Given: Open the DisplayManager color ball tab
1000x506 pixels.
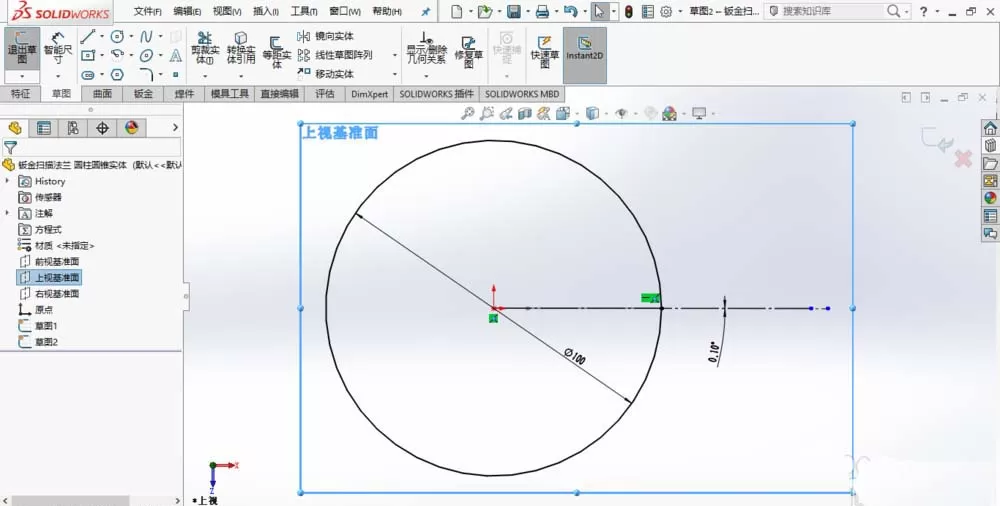Looking at the screenshot, I should pyautogui.click(x=131, y=128).
